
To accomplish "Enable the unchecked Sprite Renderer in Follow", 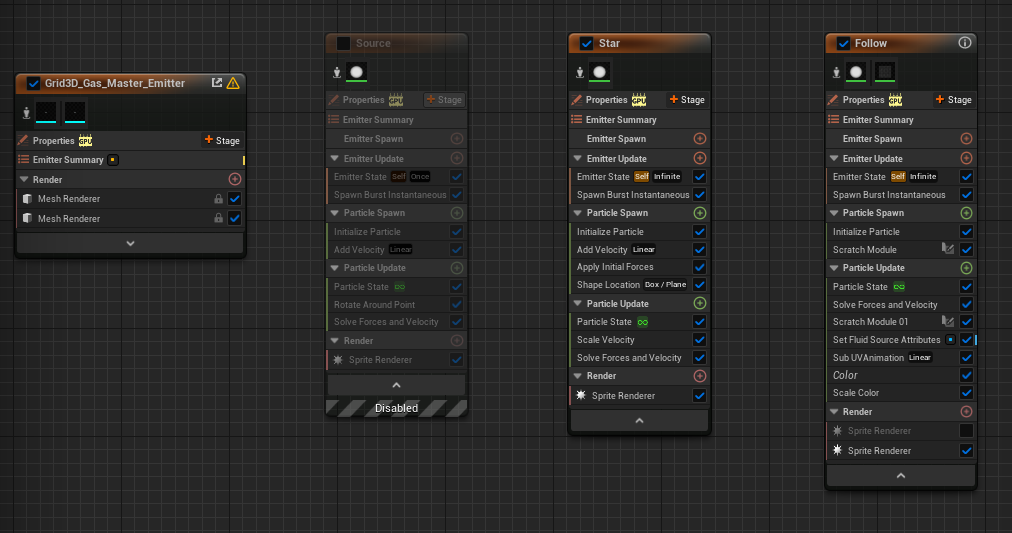I will 966,430.
